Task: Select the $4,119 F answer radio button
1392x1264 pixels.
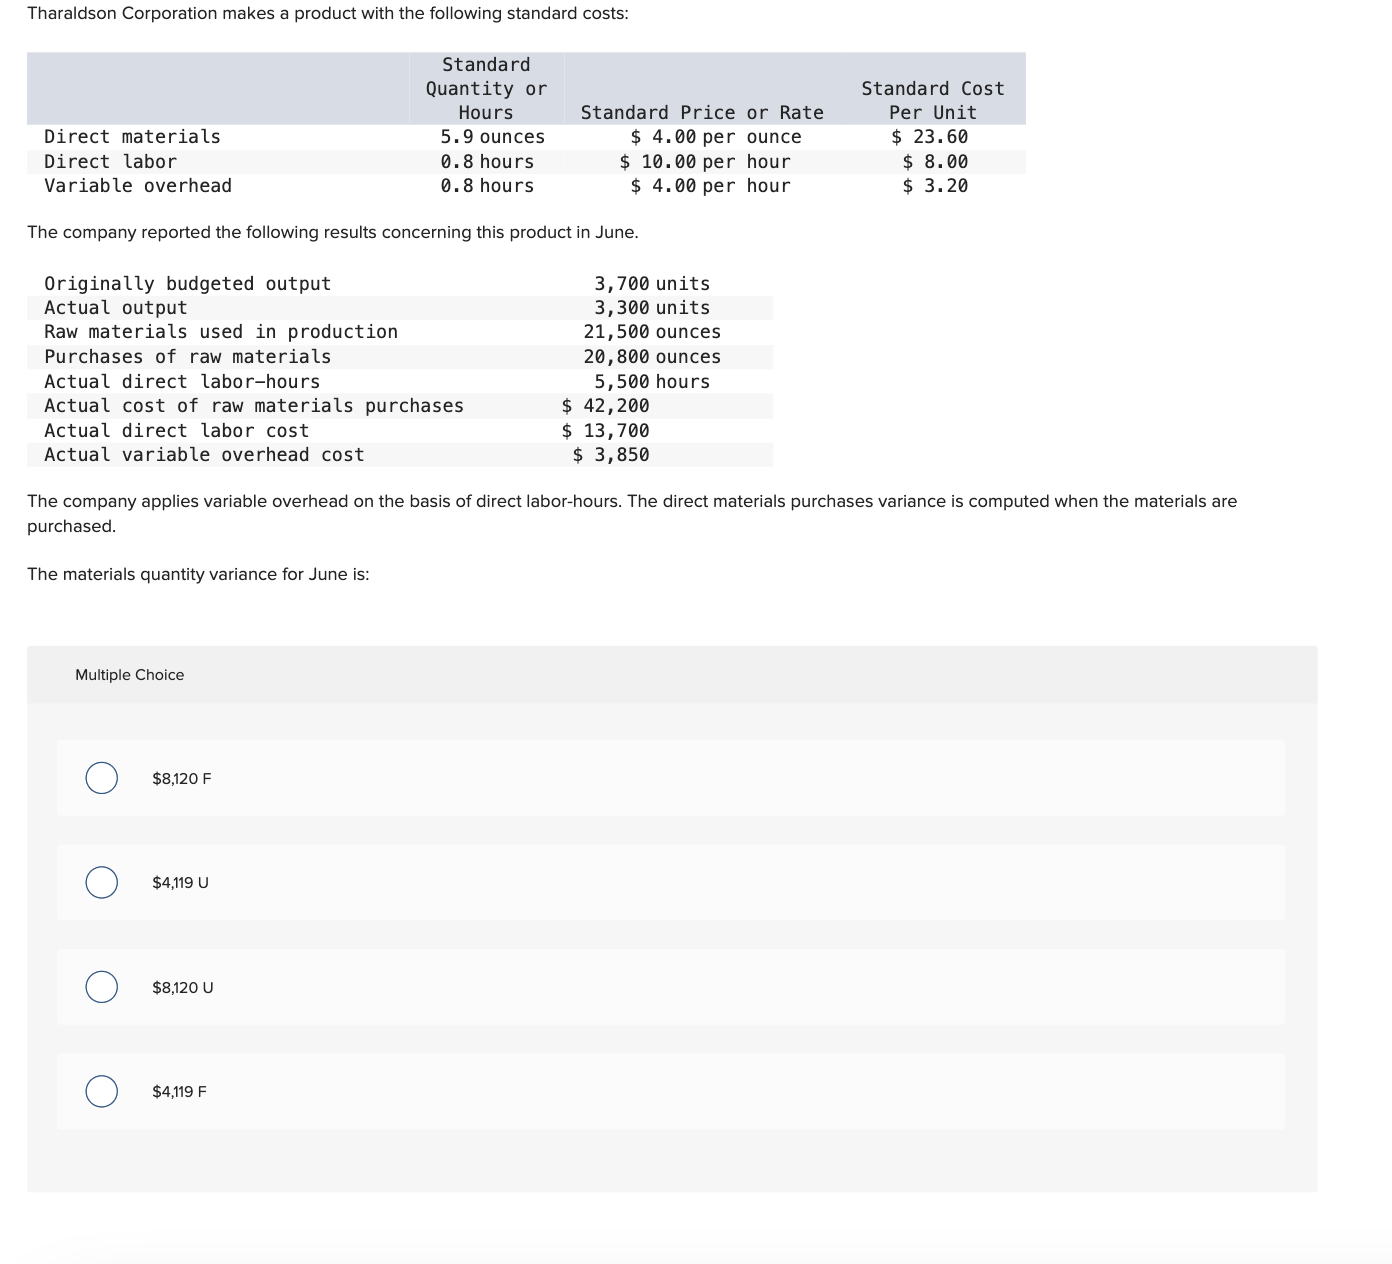Action: (101, 1092)
